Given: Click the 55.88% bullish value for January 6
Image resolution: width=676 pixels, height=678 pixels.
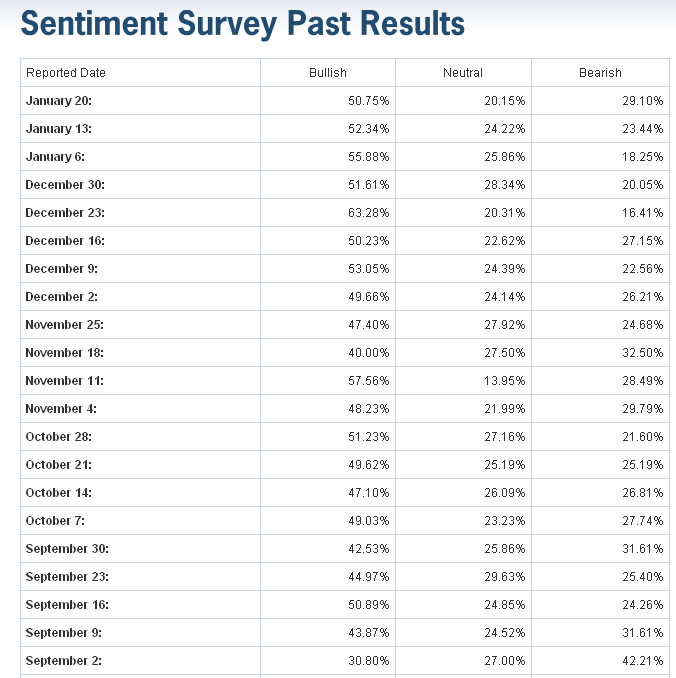Looking at the screenshot, I should [x=370, y=157].
